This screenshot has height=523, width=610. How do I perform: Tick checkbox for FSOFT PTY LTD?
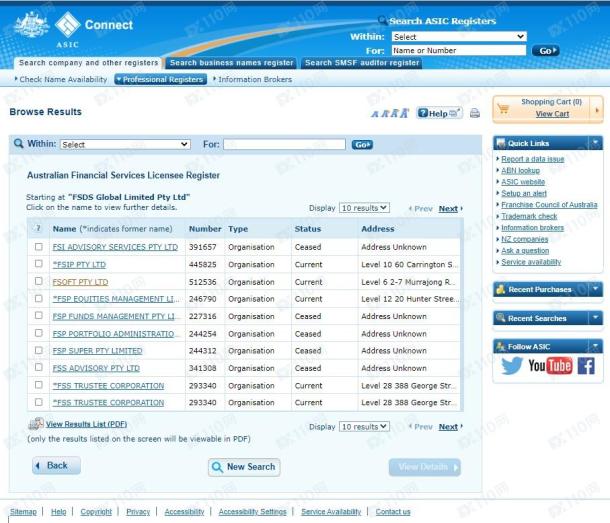(x=39, y=281)
